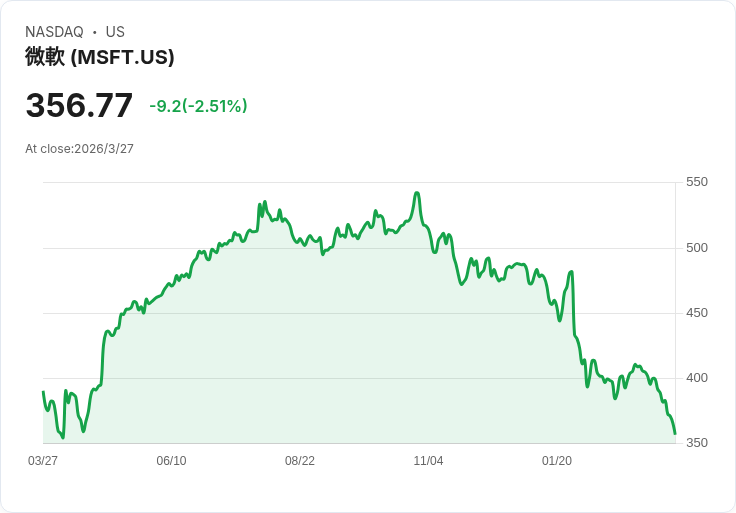Click the sharp spike top near 01/20
The height and width of the screenshot is (513, 736).
tap(571, 272)
